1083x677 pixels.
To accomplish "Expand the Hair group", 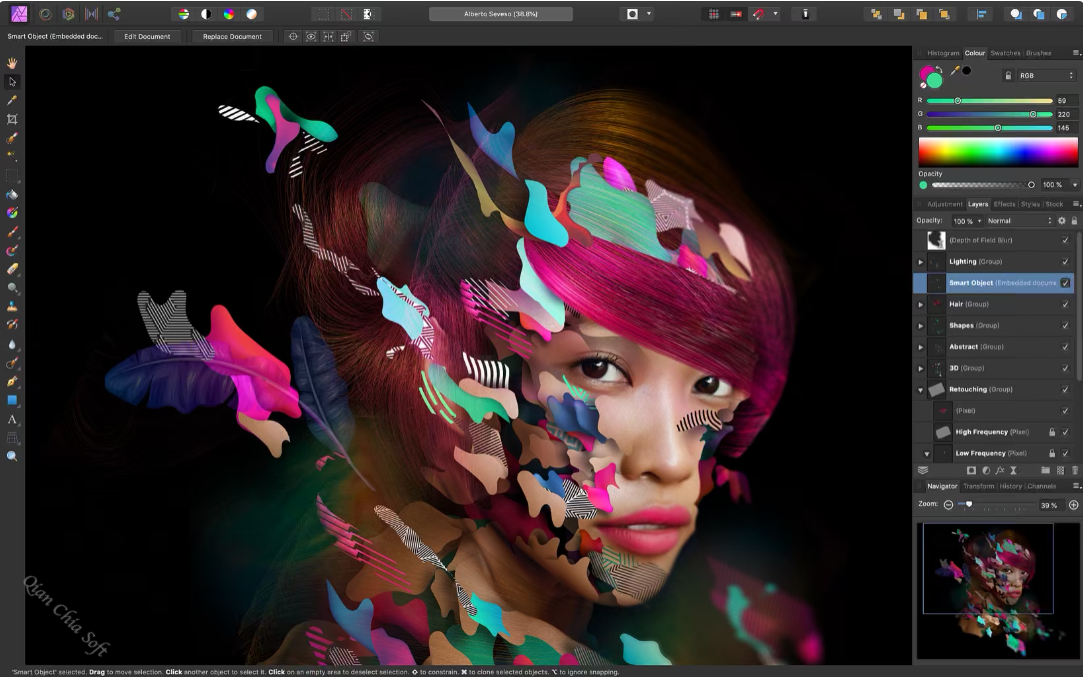I will [x=921, y=304].
